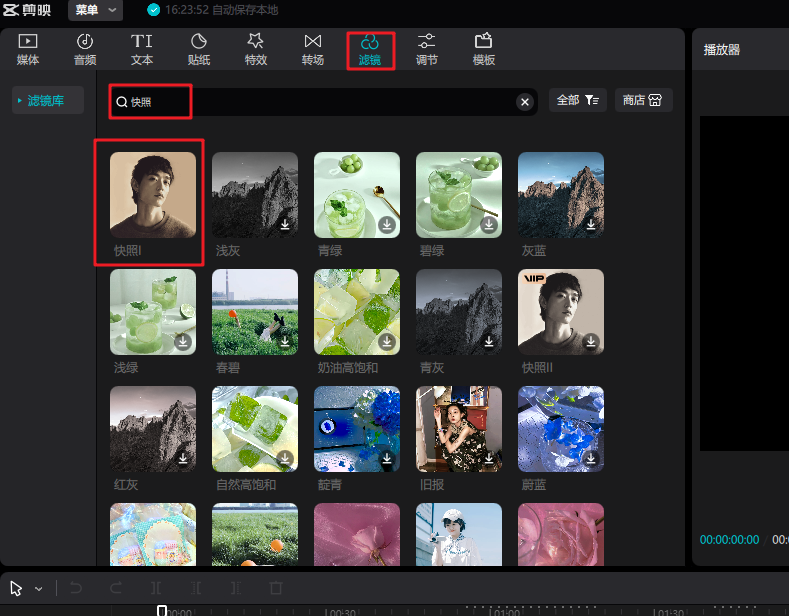The width and height of the screenshot is (789, 616).
Task: Select the 快照I filter thumbnail
Action: coord(153,195)
